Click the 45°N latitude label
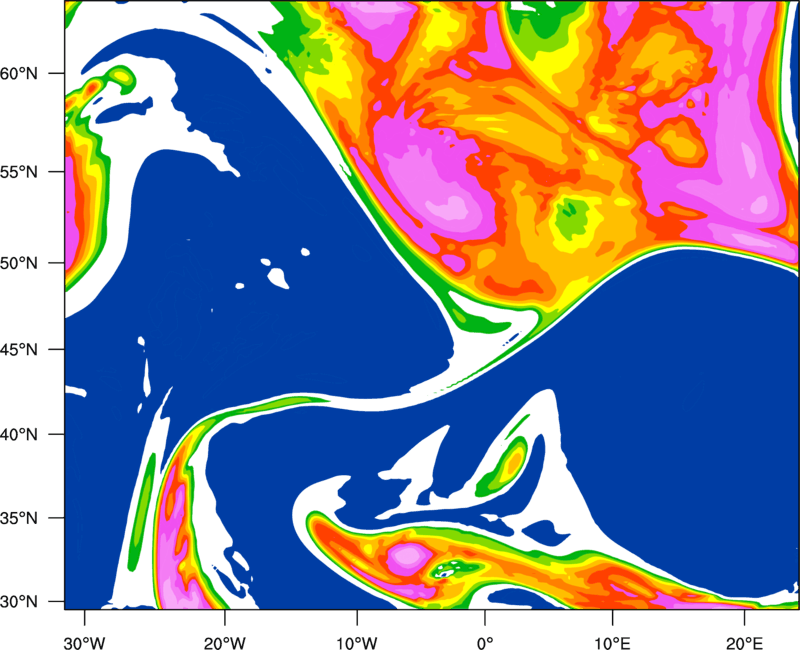Screen dimensions: 800x650 (x=20, y=349)
